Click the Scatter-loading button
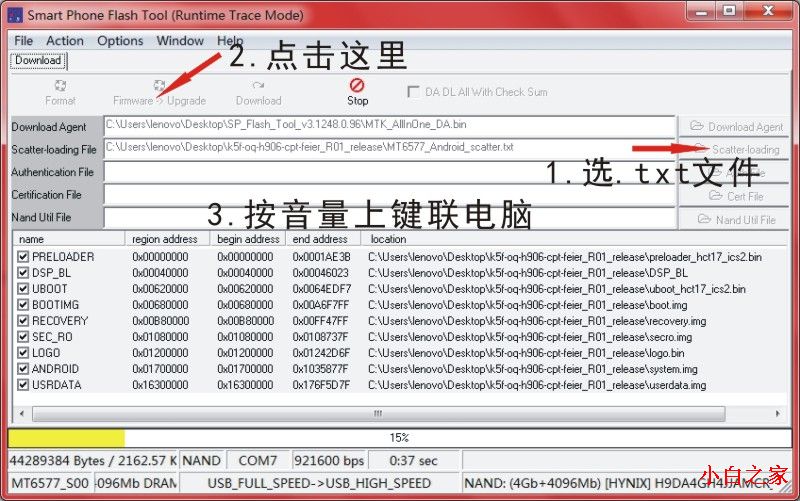The image size is (800, 501). [733, 149]
